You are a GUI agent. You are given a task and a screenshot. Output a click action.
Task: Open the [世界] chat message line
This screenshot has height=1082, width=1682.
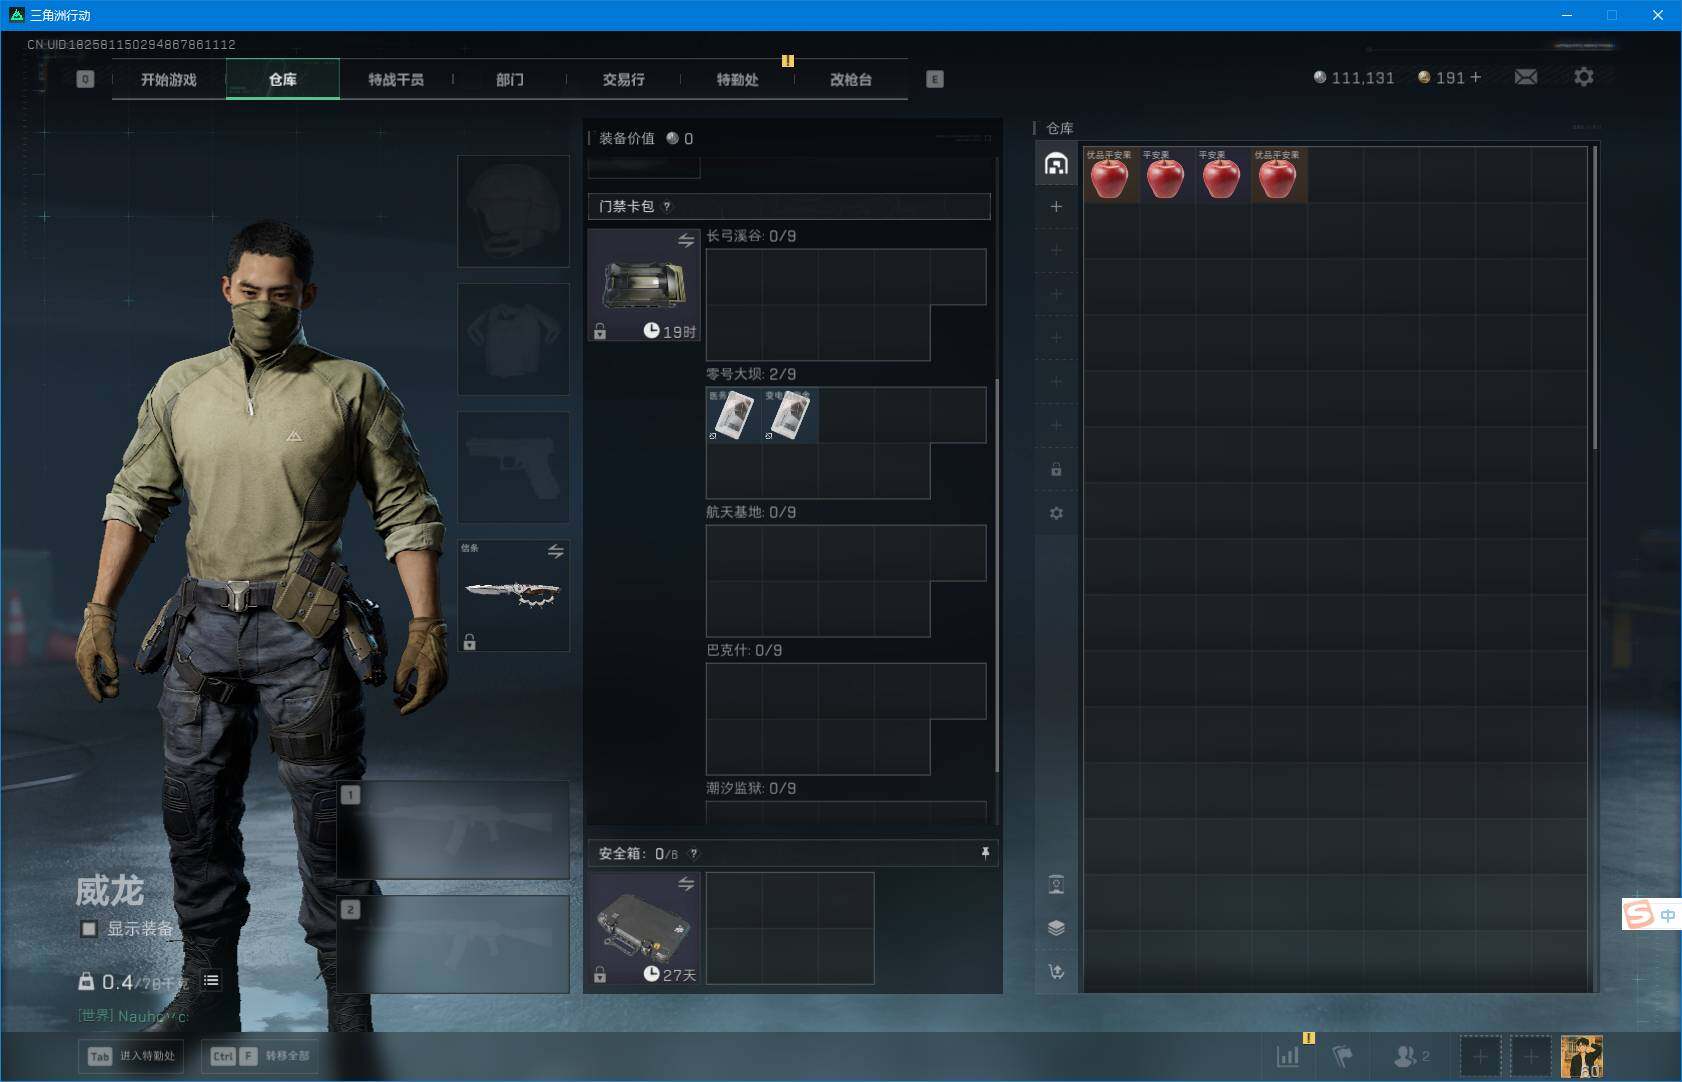pyautogui.click(x=134, y=1016)
